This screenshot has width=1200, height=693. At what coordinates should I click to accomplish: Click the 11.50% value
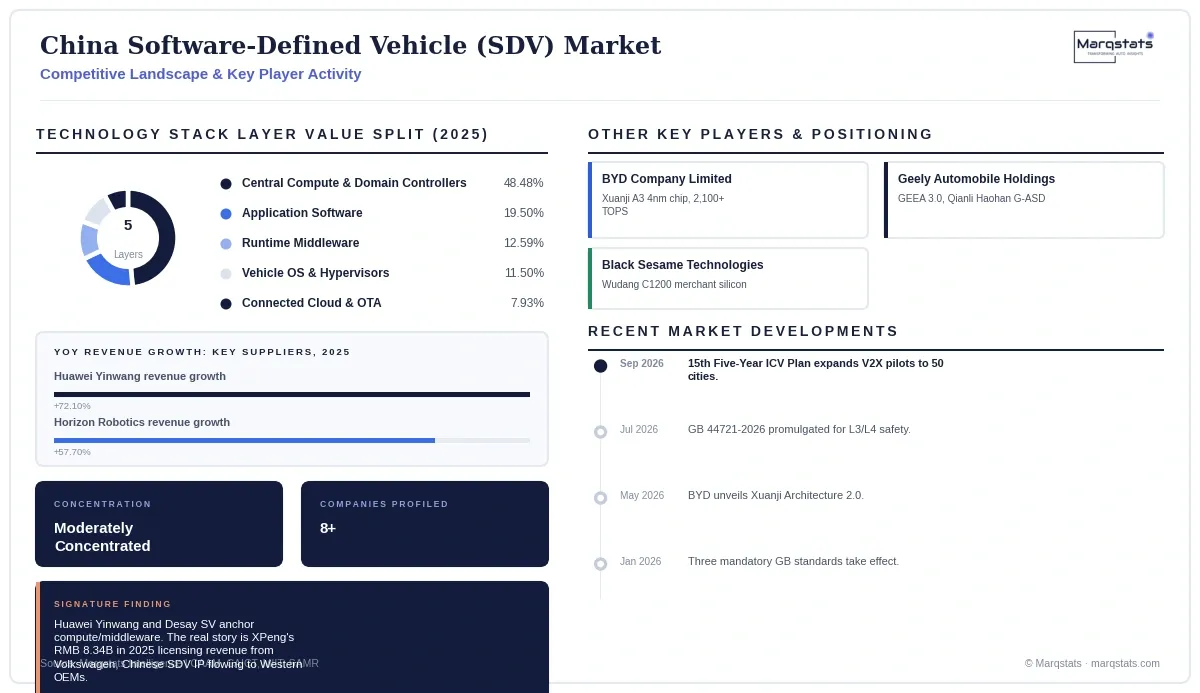(x=524, y=273)
